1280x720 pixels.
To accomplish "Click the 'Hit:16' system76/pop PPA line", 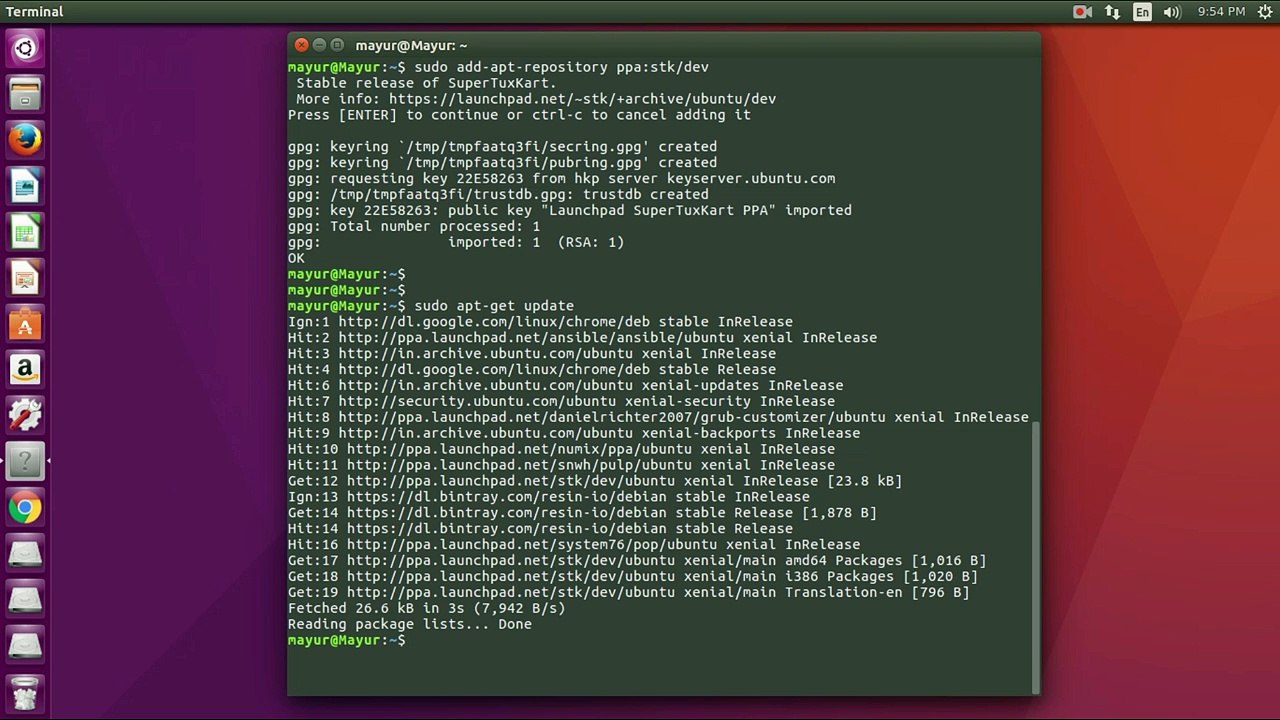I will coord(574,546).
